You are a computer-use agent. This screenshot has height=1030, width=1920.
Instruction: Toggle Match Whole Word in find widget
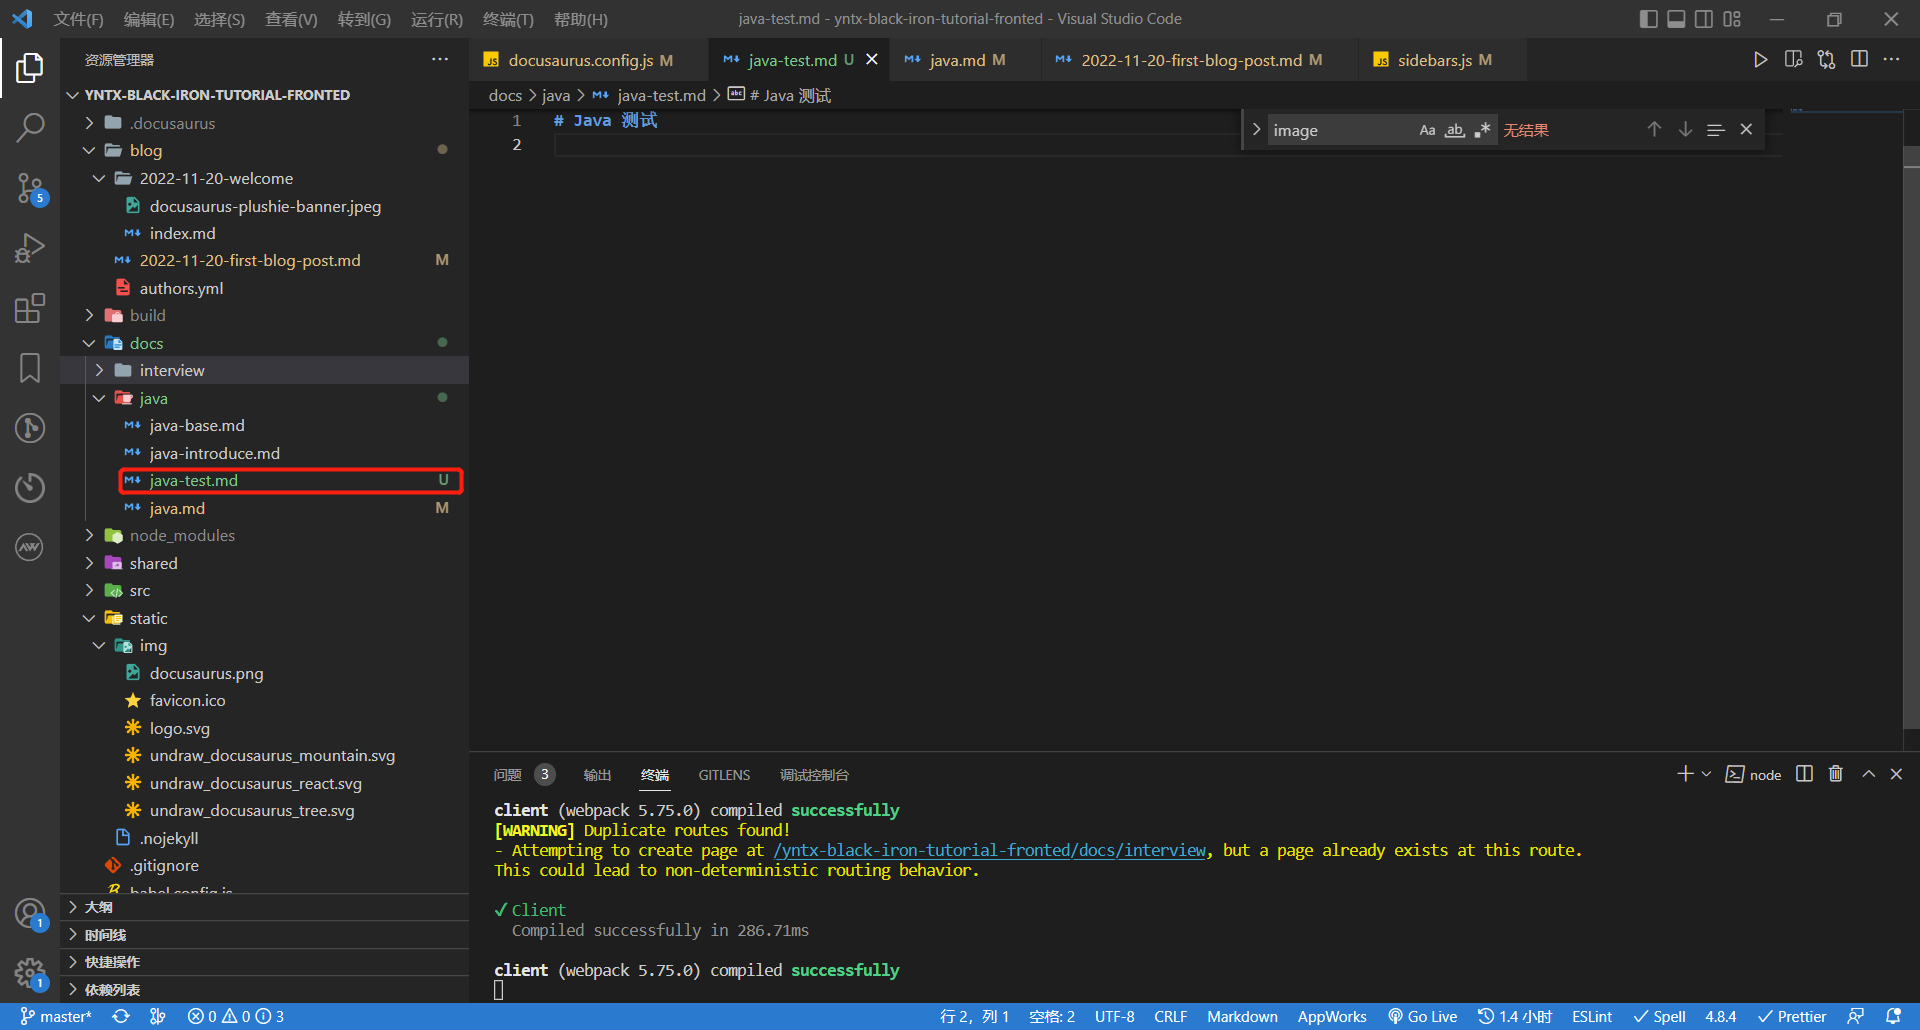(1455, 130)
